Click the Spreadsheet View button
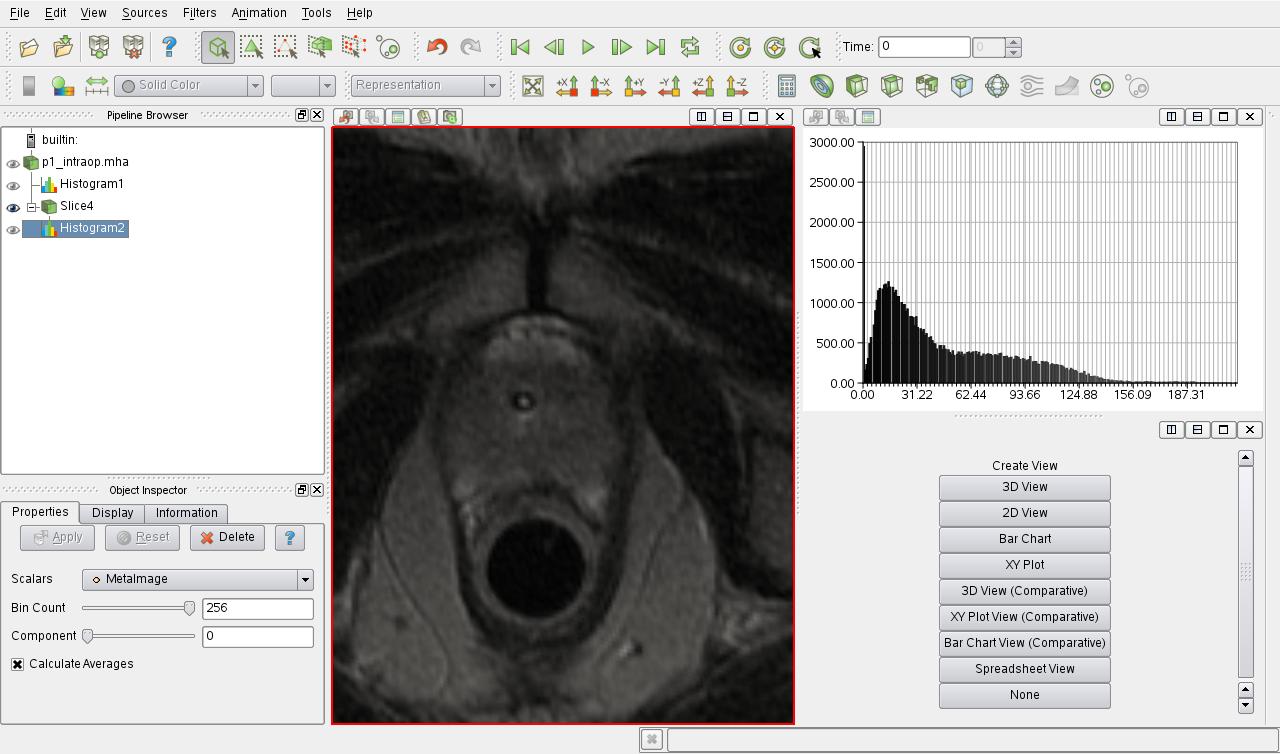The image size is (1280, 754). point(1024,669)
